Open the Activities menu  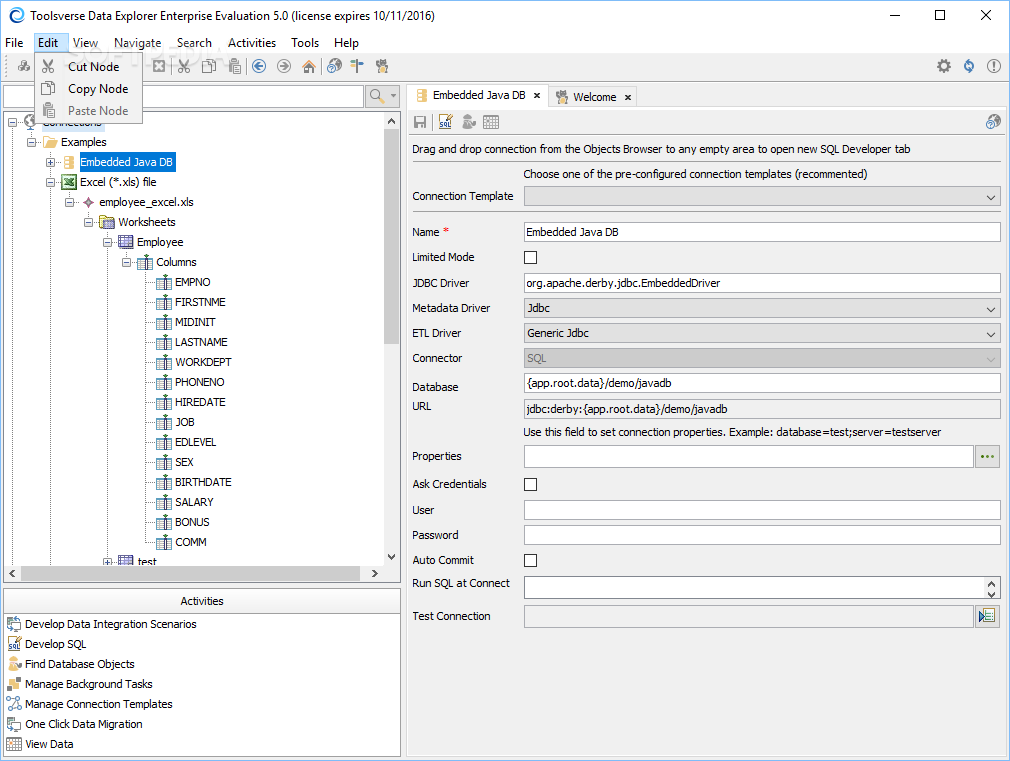pos(252,43)
